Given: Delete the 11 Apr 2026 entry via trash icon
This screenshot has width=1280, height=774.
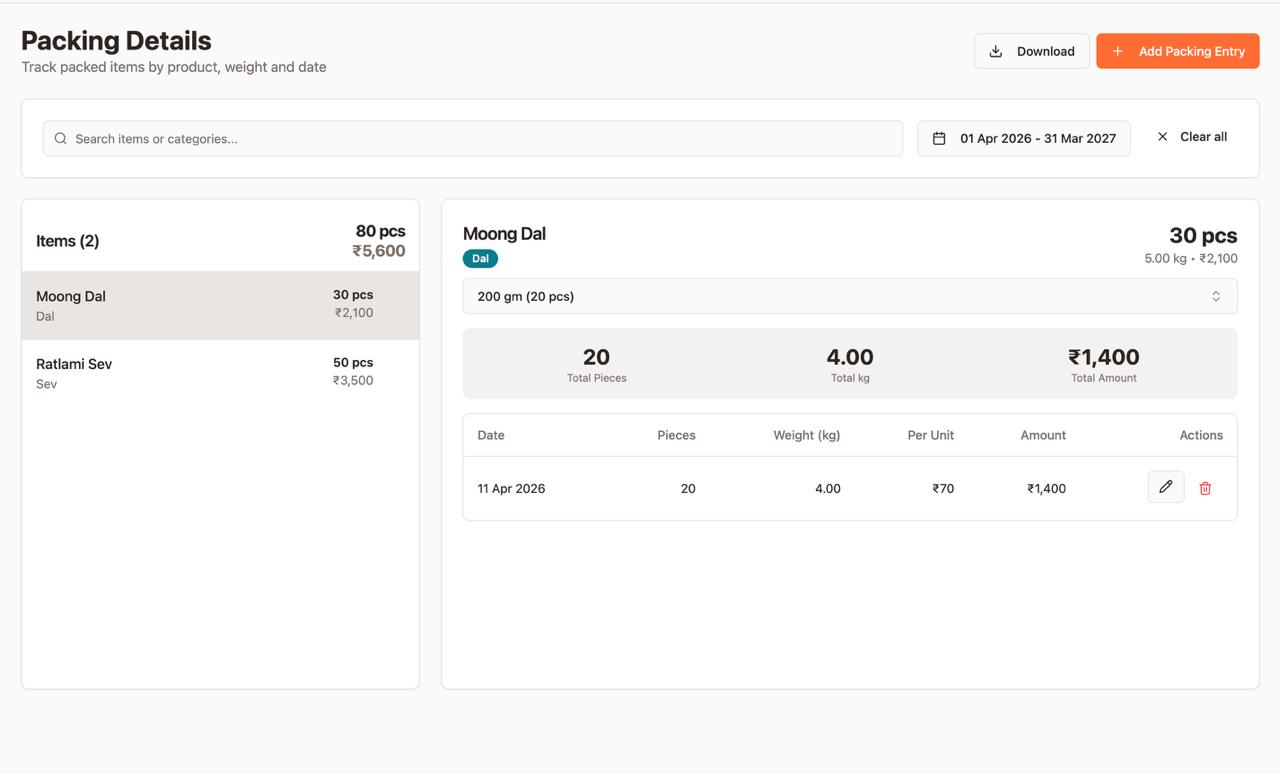Looking at the screenshot, I should tap(1205, 488).
